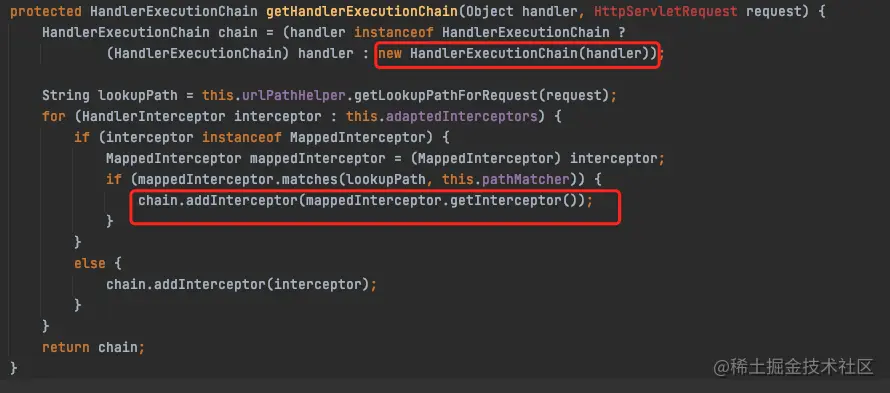Screen dimensions: 890x393
Task: Click 'chain.addInterceptor(interceptor)' in else block
Action: 238,284
